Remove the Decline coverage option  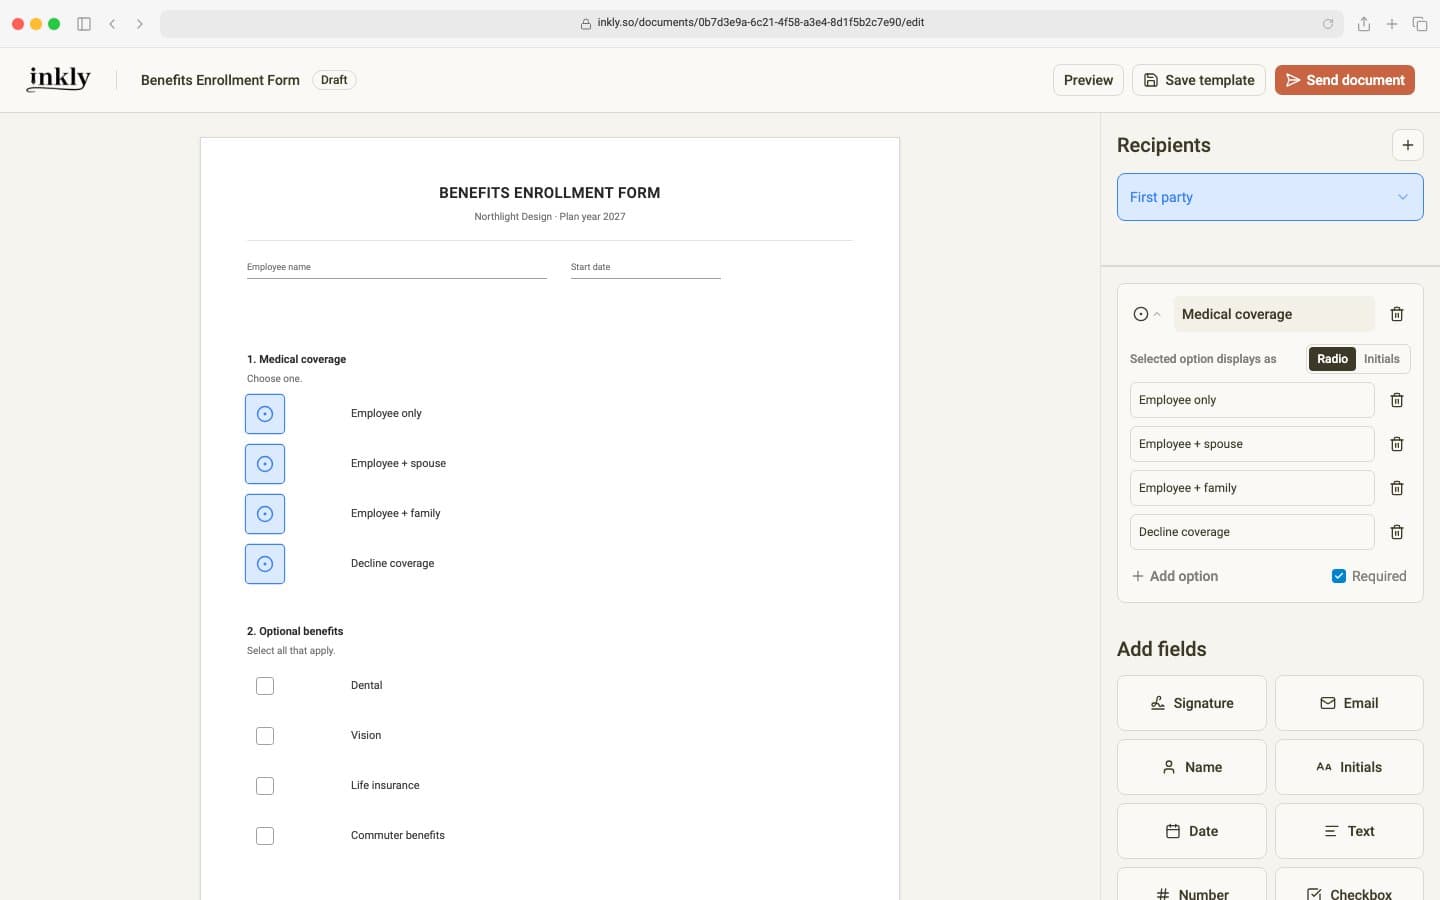1397,532
